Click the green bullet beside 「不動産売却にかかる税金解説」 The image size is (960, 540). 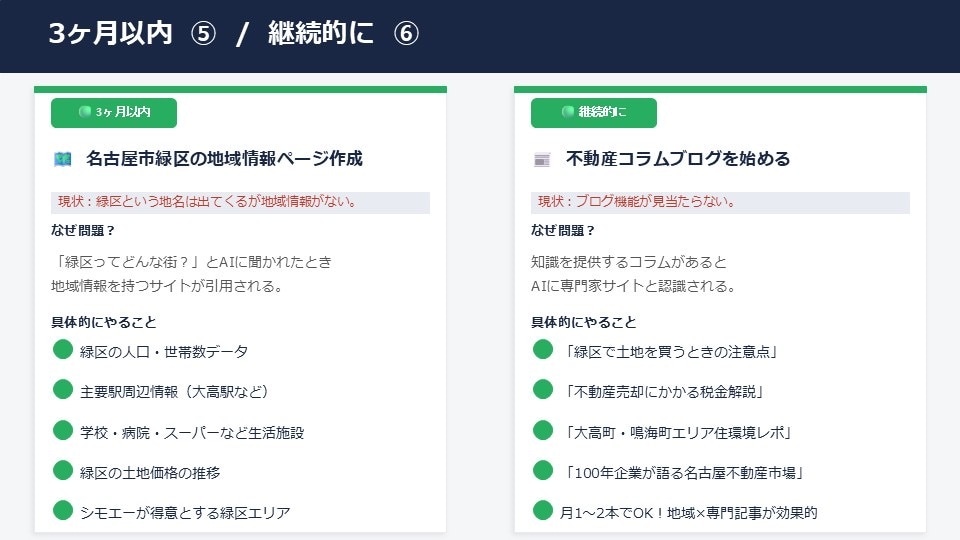543,389
